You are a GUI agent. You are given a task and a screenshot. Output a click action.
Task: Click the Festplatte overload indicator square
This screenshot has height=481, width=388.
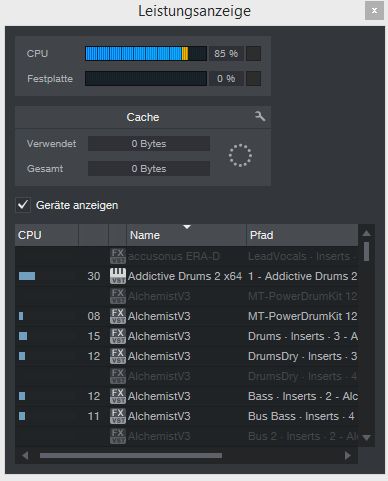pyautogui.click(x=253, y=79)
